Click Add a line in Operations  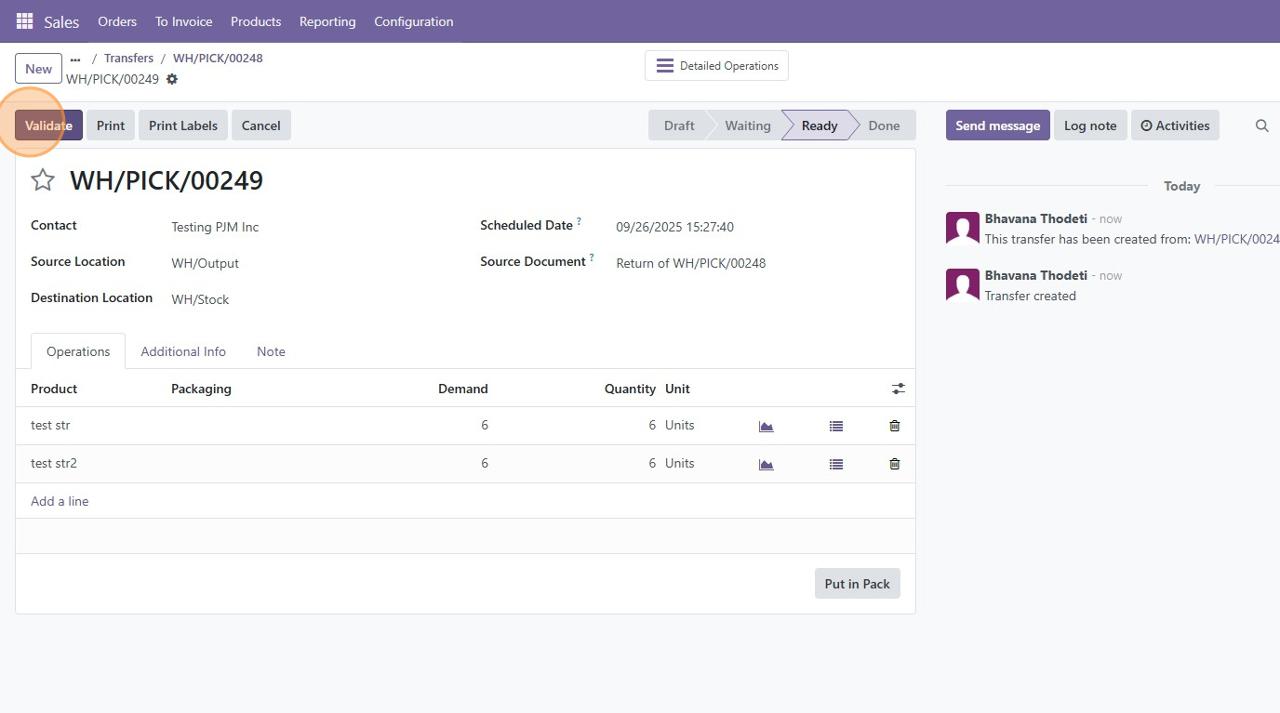[60, 501]
